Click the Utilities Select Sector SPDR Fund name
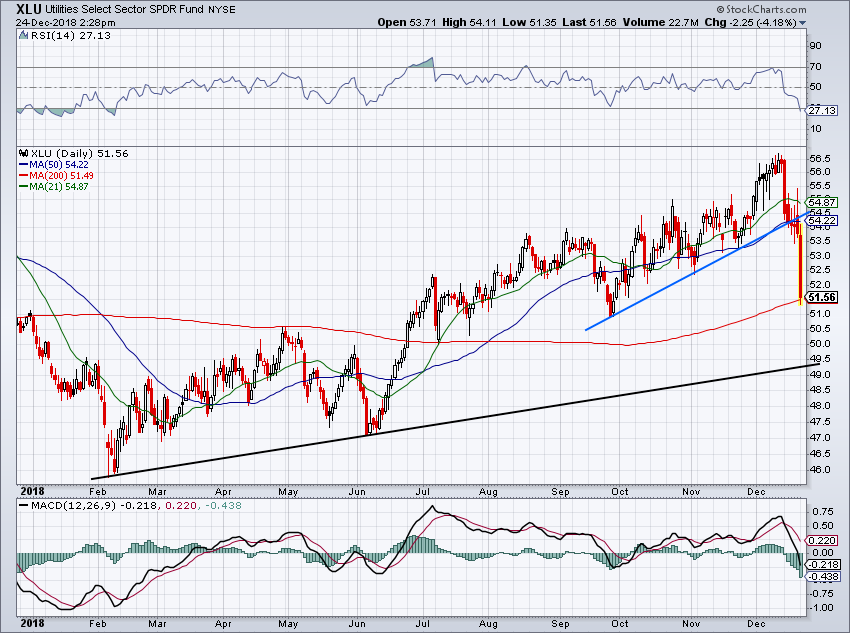Screen dimensions: 850x633 [x=125, y=9]
